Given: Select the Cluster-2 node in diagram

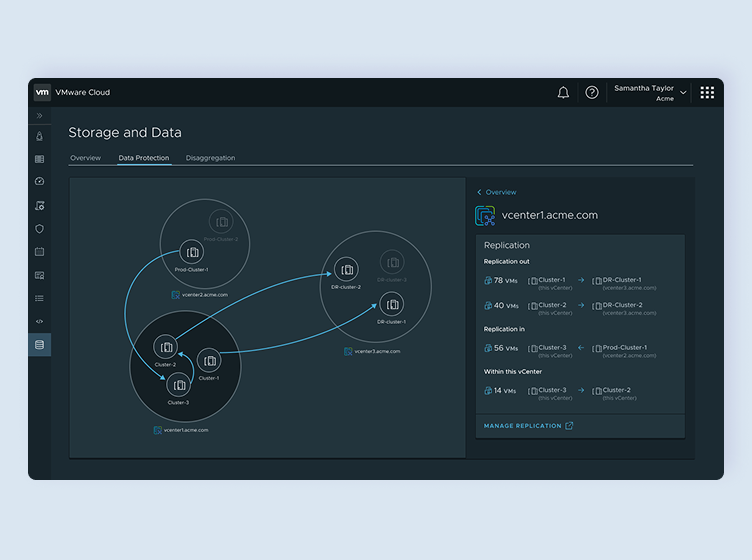Looking at the screenshot, I should pos(166,347).
